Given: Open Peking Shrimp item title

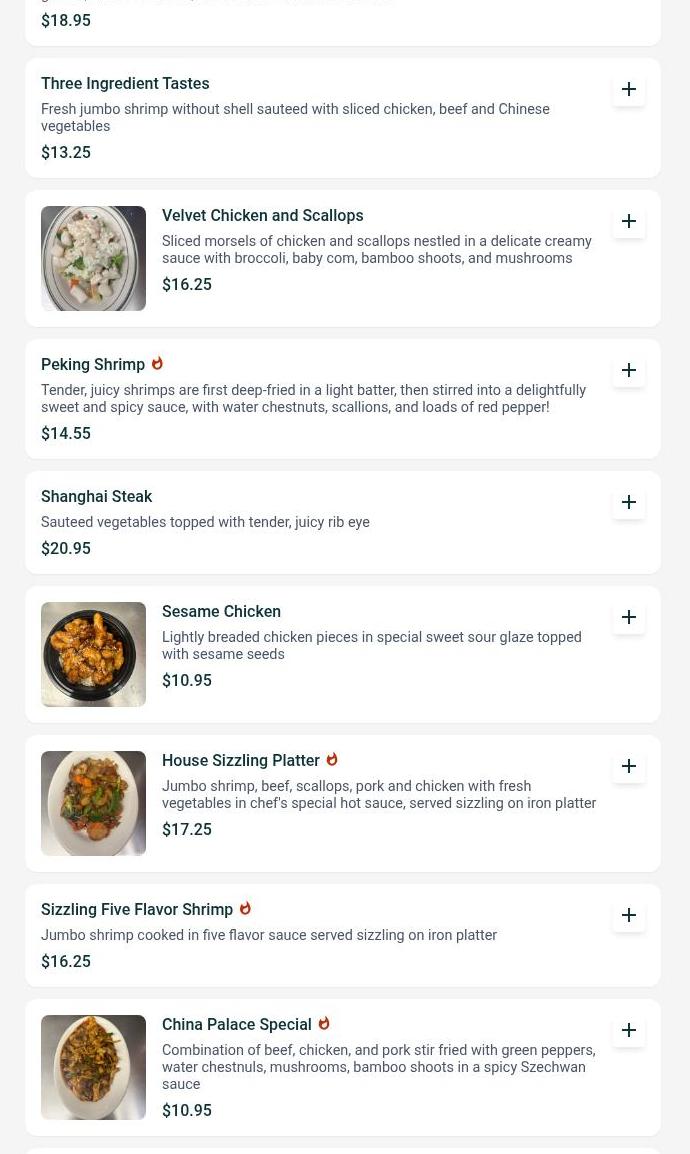Looking at the screenshot, I should click(93, 364).
